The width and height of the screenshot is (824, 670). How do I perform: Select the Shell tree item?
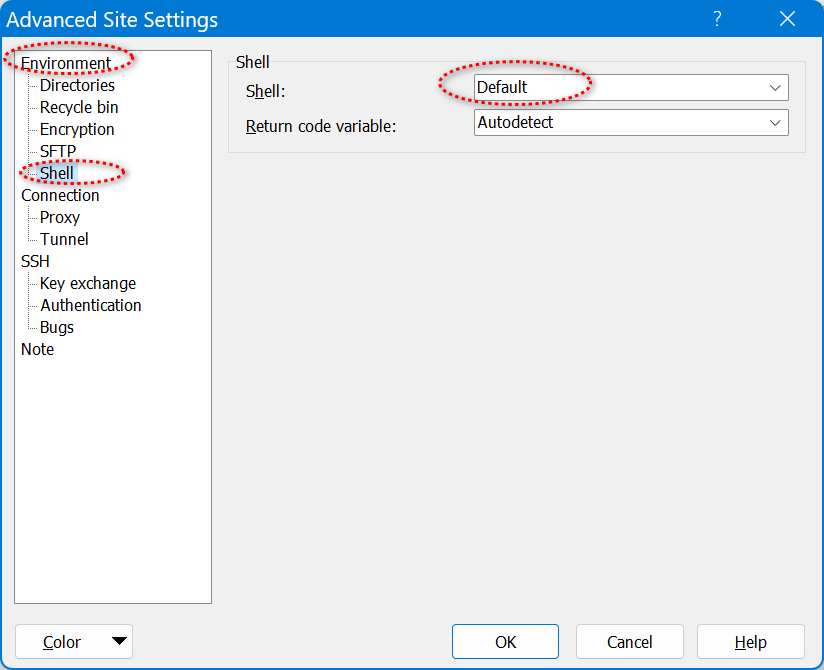[x=57, y=173]
